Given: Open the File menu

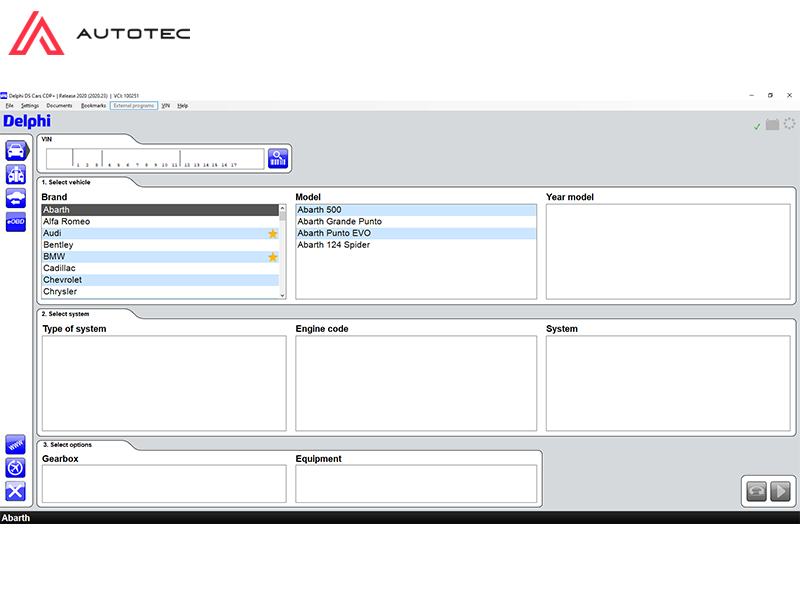Looking at the screenshot, I should [x=10, y=106].
